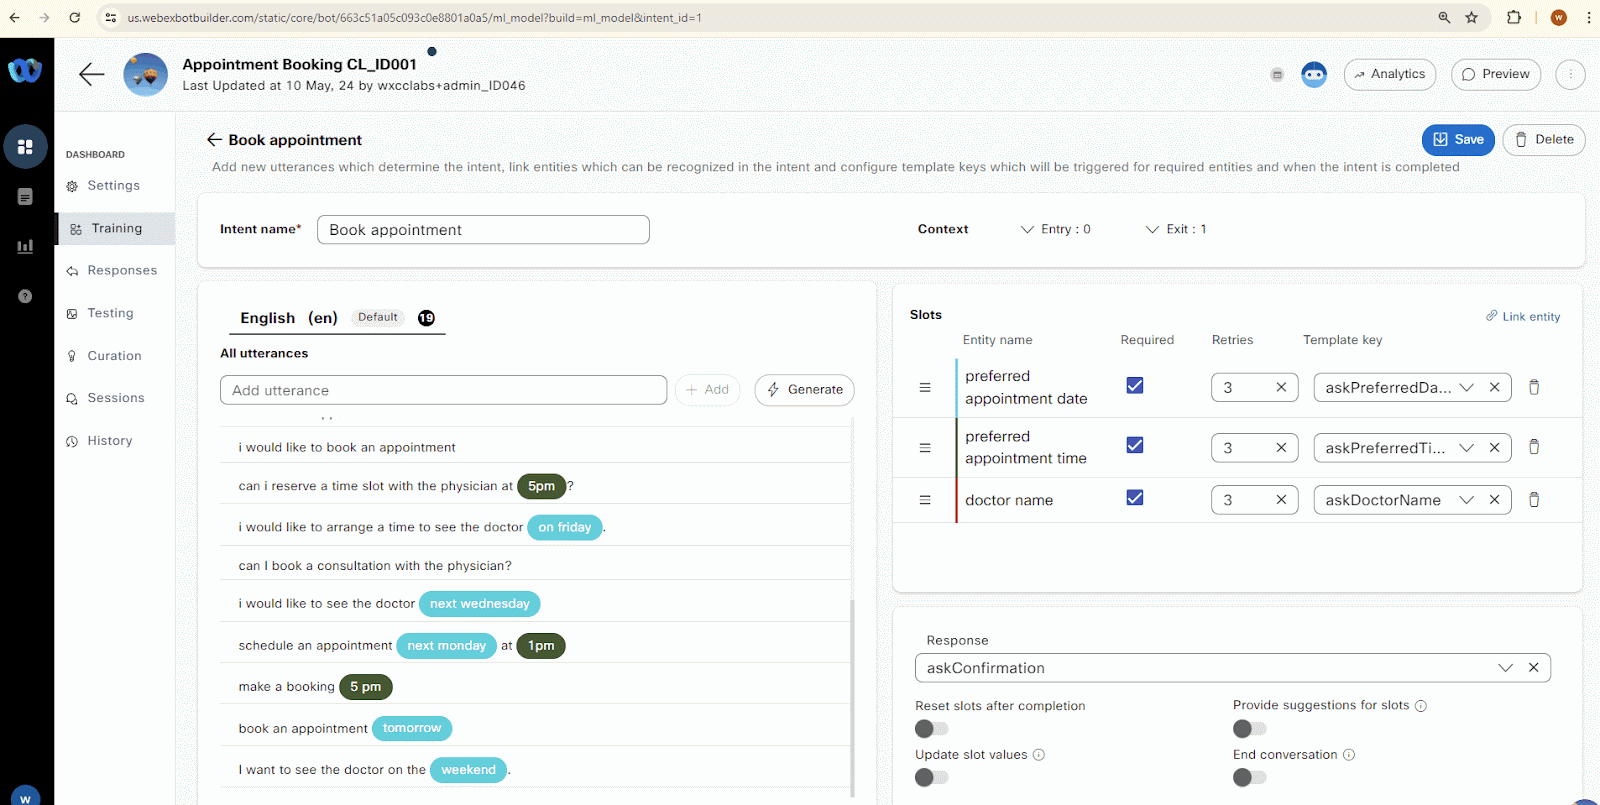Uncheck Required for preferred appointment time
The width and height of the screenshot is (1600, 805).
[1135, 446]
